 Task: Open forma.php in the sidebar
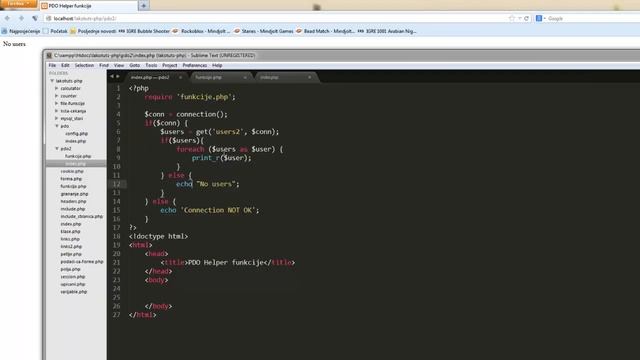click(x=71, y=179)
